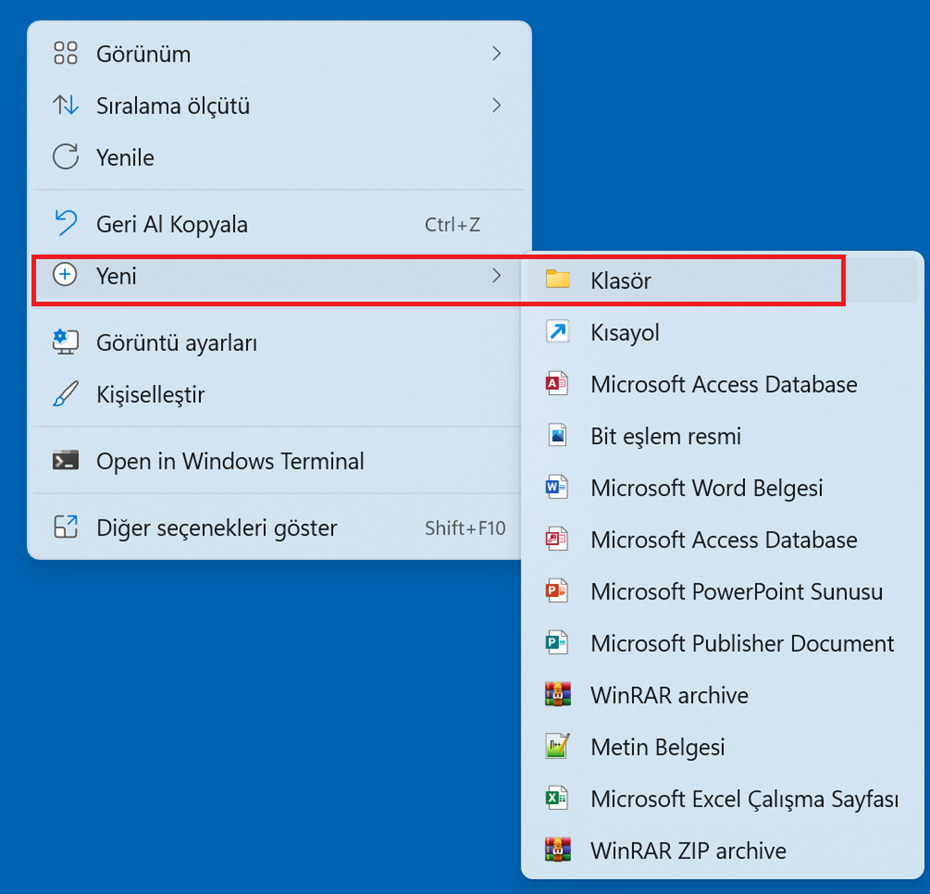The image size is (930, 894).
Task: Click the Yeni plus-circle icon
Action: click(x=65, y=275)
